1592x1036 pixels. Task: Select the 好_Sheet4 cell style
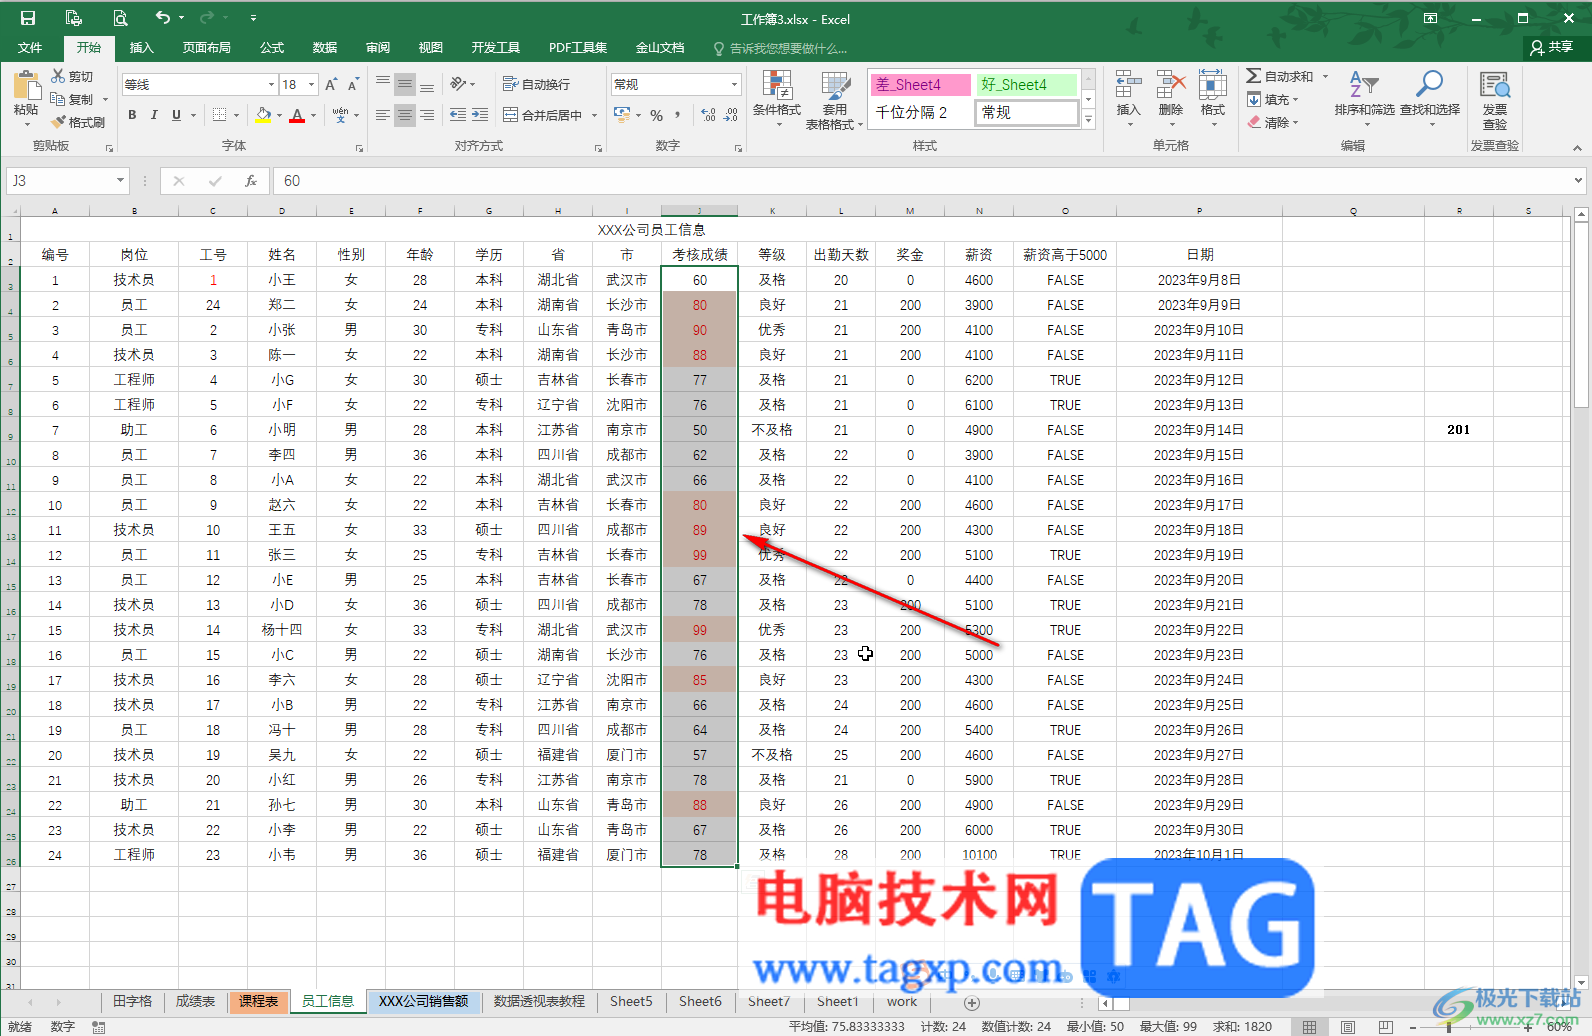click(1027, 85)
